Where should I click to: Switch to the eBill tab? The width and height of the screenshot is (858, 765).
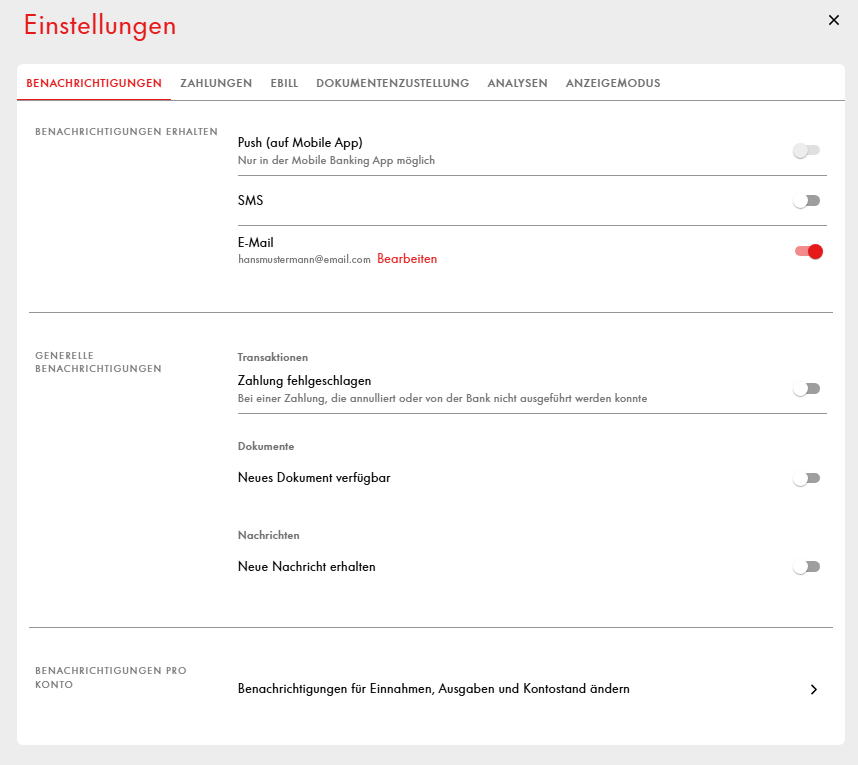tap(284, 83)
